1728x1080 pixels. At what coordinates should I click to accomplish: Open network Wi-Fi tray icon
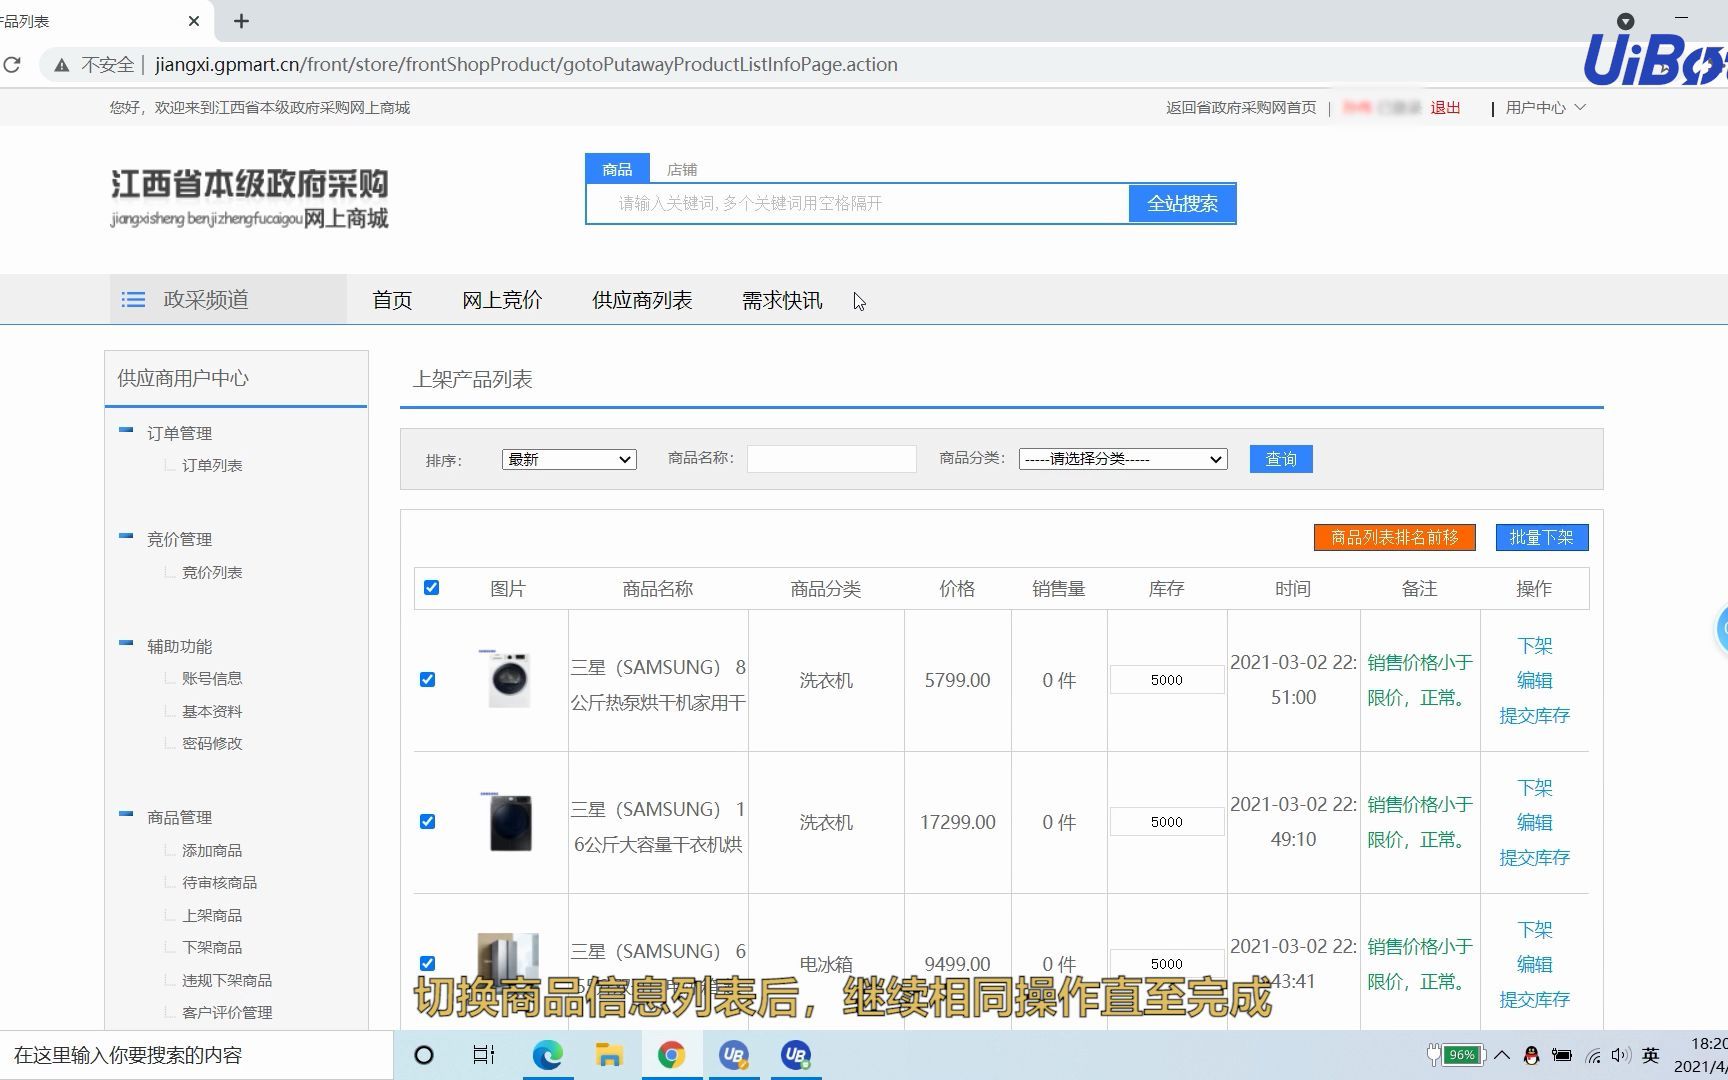[x=1593, y=1055]
